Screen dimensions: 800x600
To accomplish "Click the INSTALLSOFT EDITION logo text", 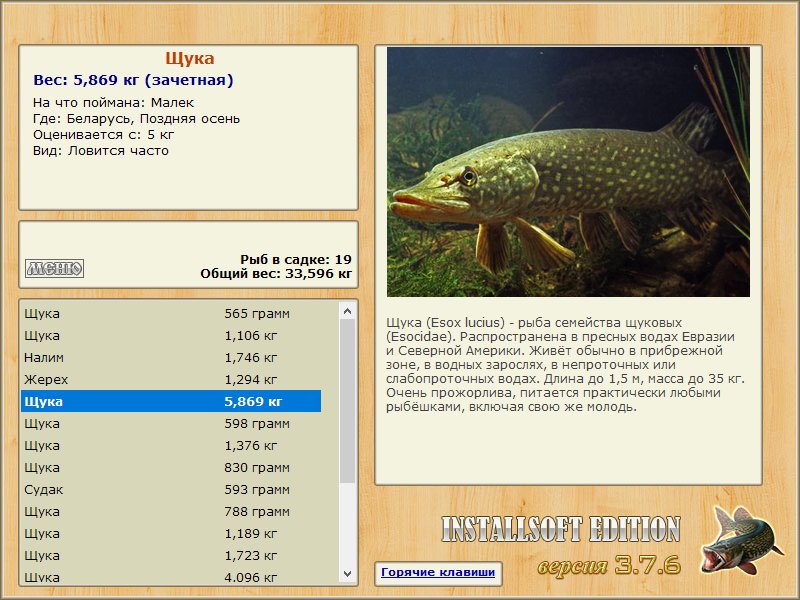I will coord(561,529).
